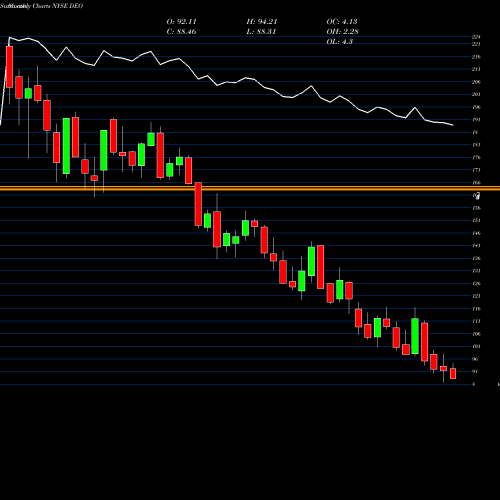
Task: Click the 171 price axis label
Action: coord(476,170)
